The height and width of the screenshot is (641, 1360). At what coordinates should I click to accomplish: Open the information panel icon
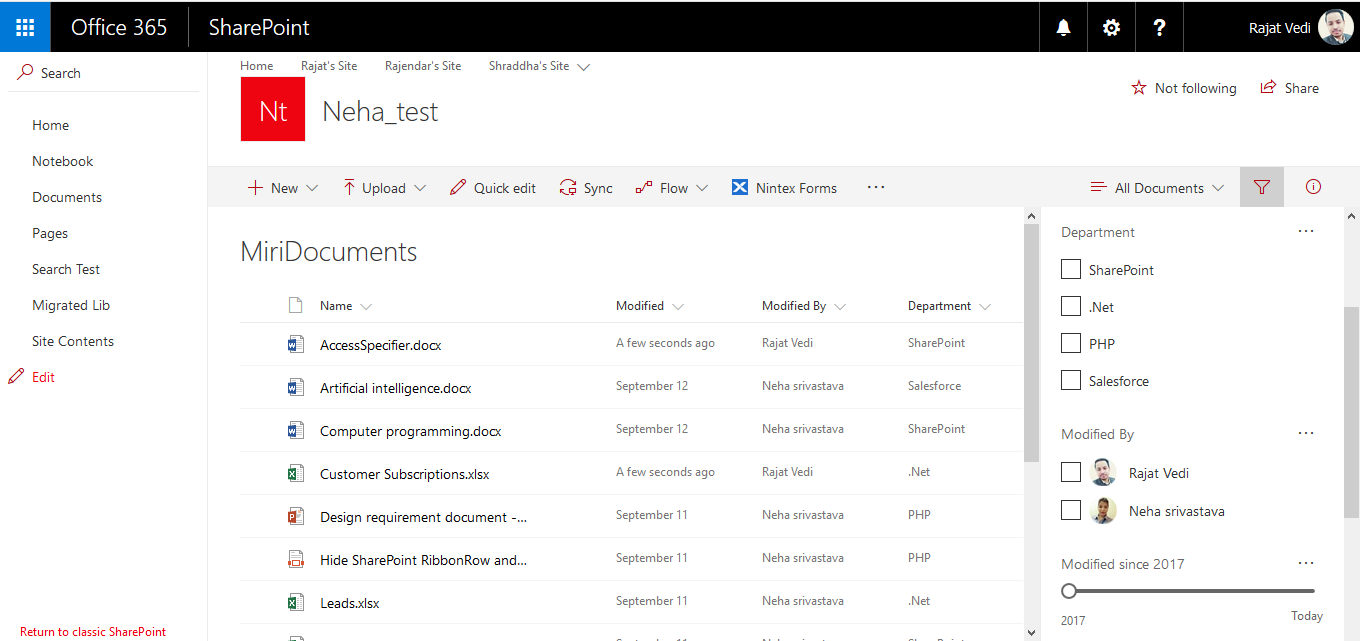pos(1312,187)
